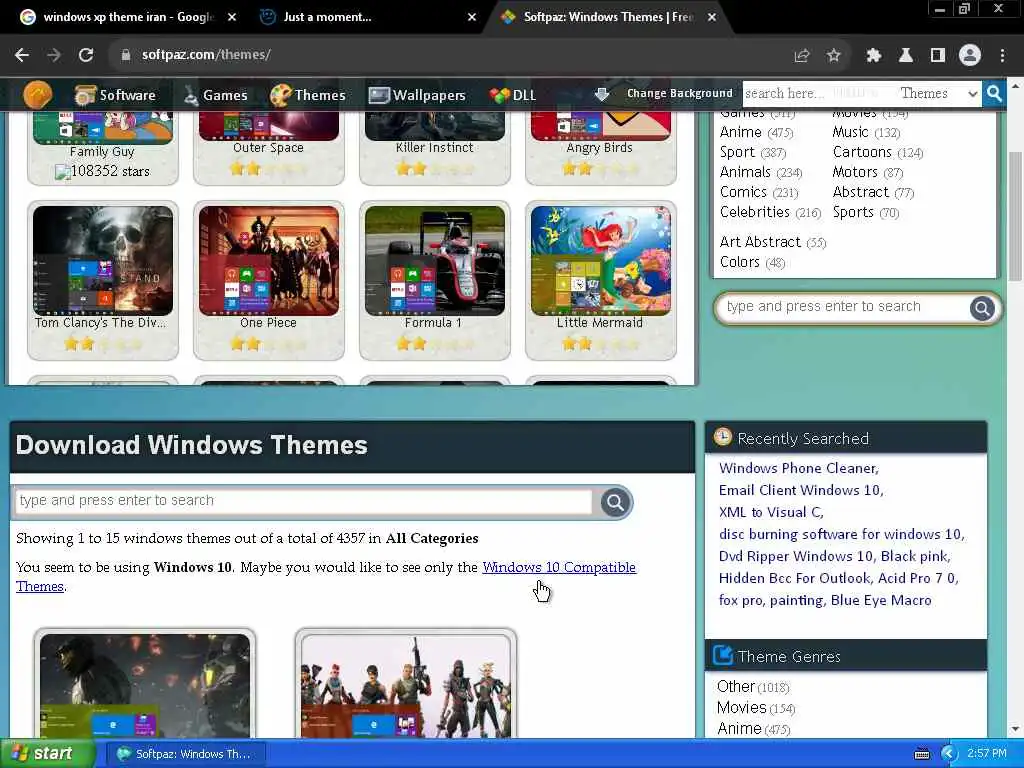Open the DLL section in navbar
Screen dimensions: 1024x768
(x=513, y=95)
